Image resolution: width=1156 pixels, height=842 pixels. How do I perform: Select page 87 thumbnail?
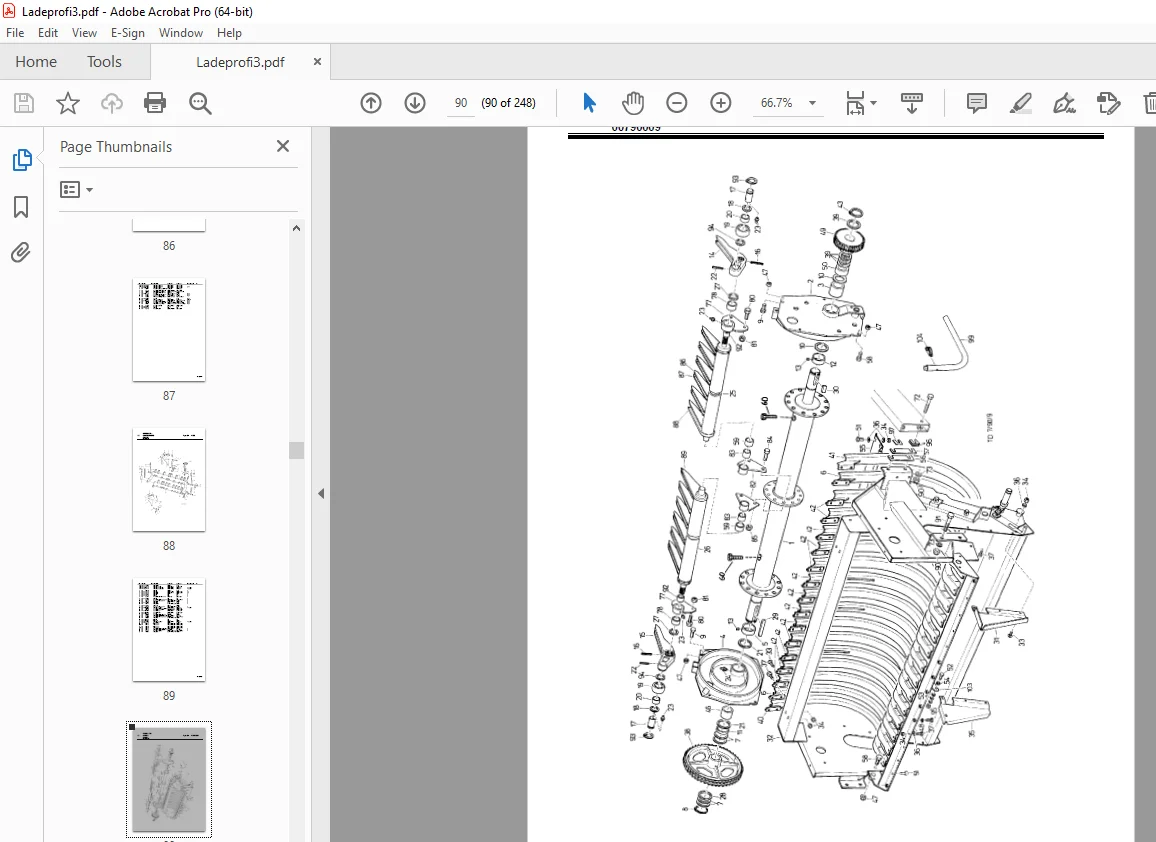point(169,330)
